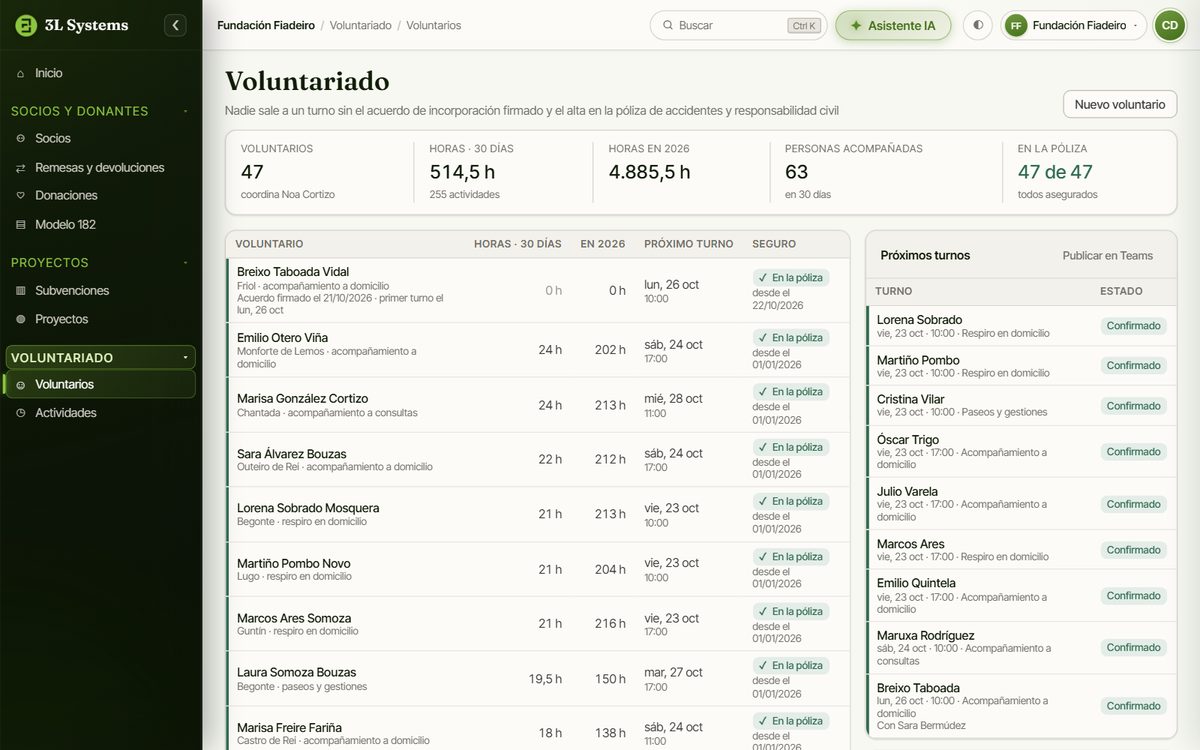Open Breixo Taboada Vidal's row
Viewport: 1200px width, 750px height.
coord(538,290)
